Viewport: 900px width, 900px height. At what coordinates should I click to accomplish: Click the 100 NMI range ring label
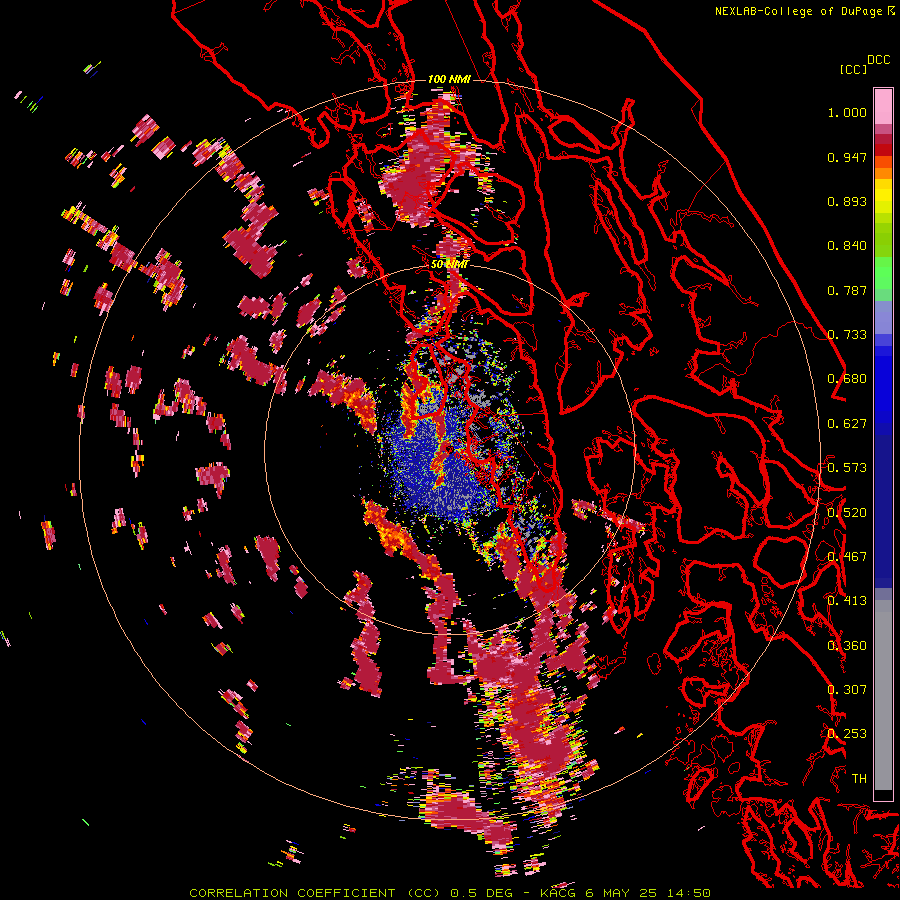pos(449,79)
